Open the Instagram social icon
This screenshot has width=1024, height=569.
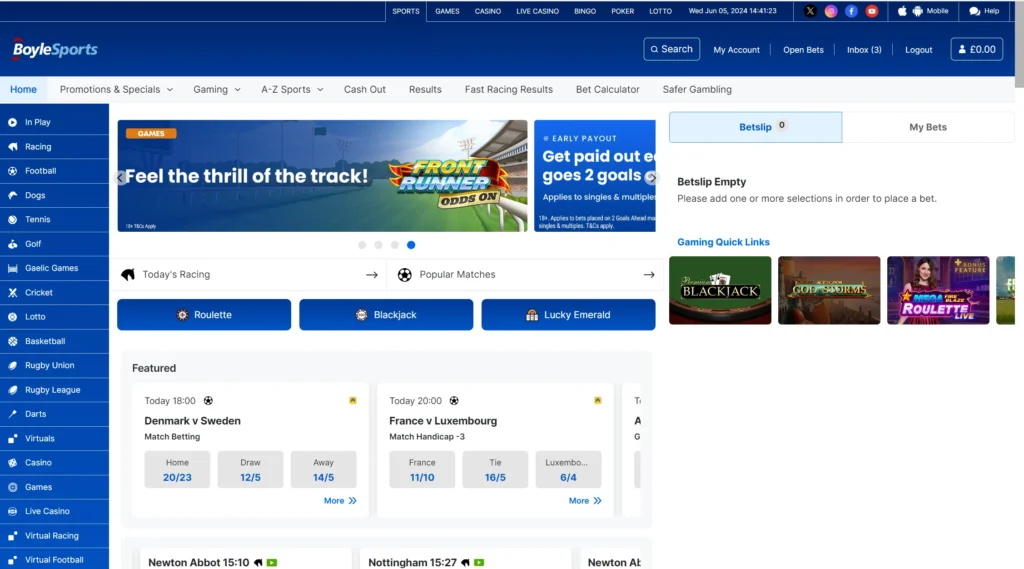pos(831,11)
